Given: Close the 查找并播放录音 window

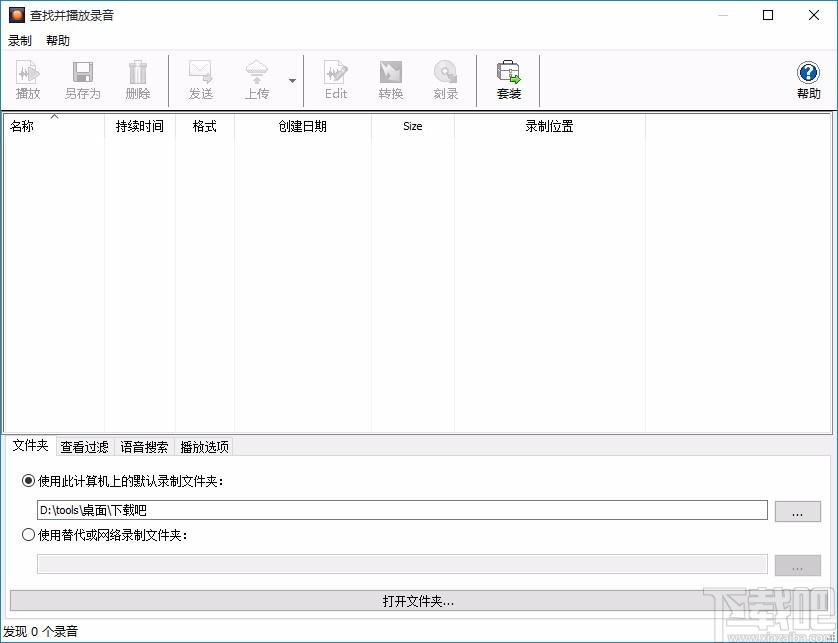Looking at the screenshot, I should coord(814,15).
